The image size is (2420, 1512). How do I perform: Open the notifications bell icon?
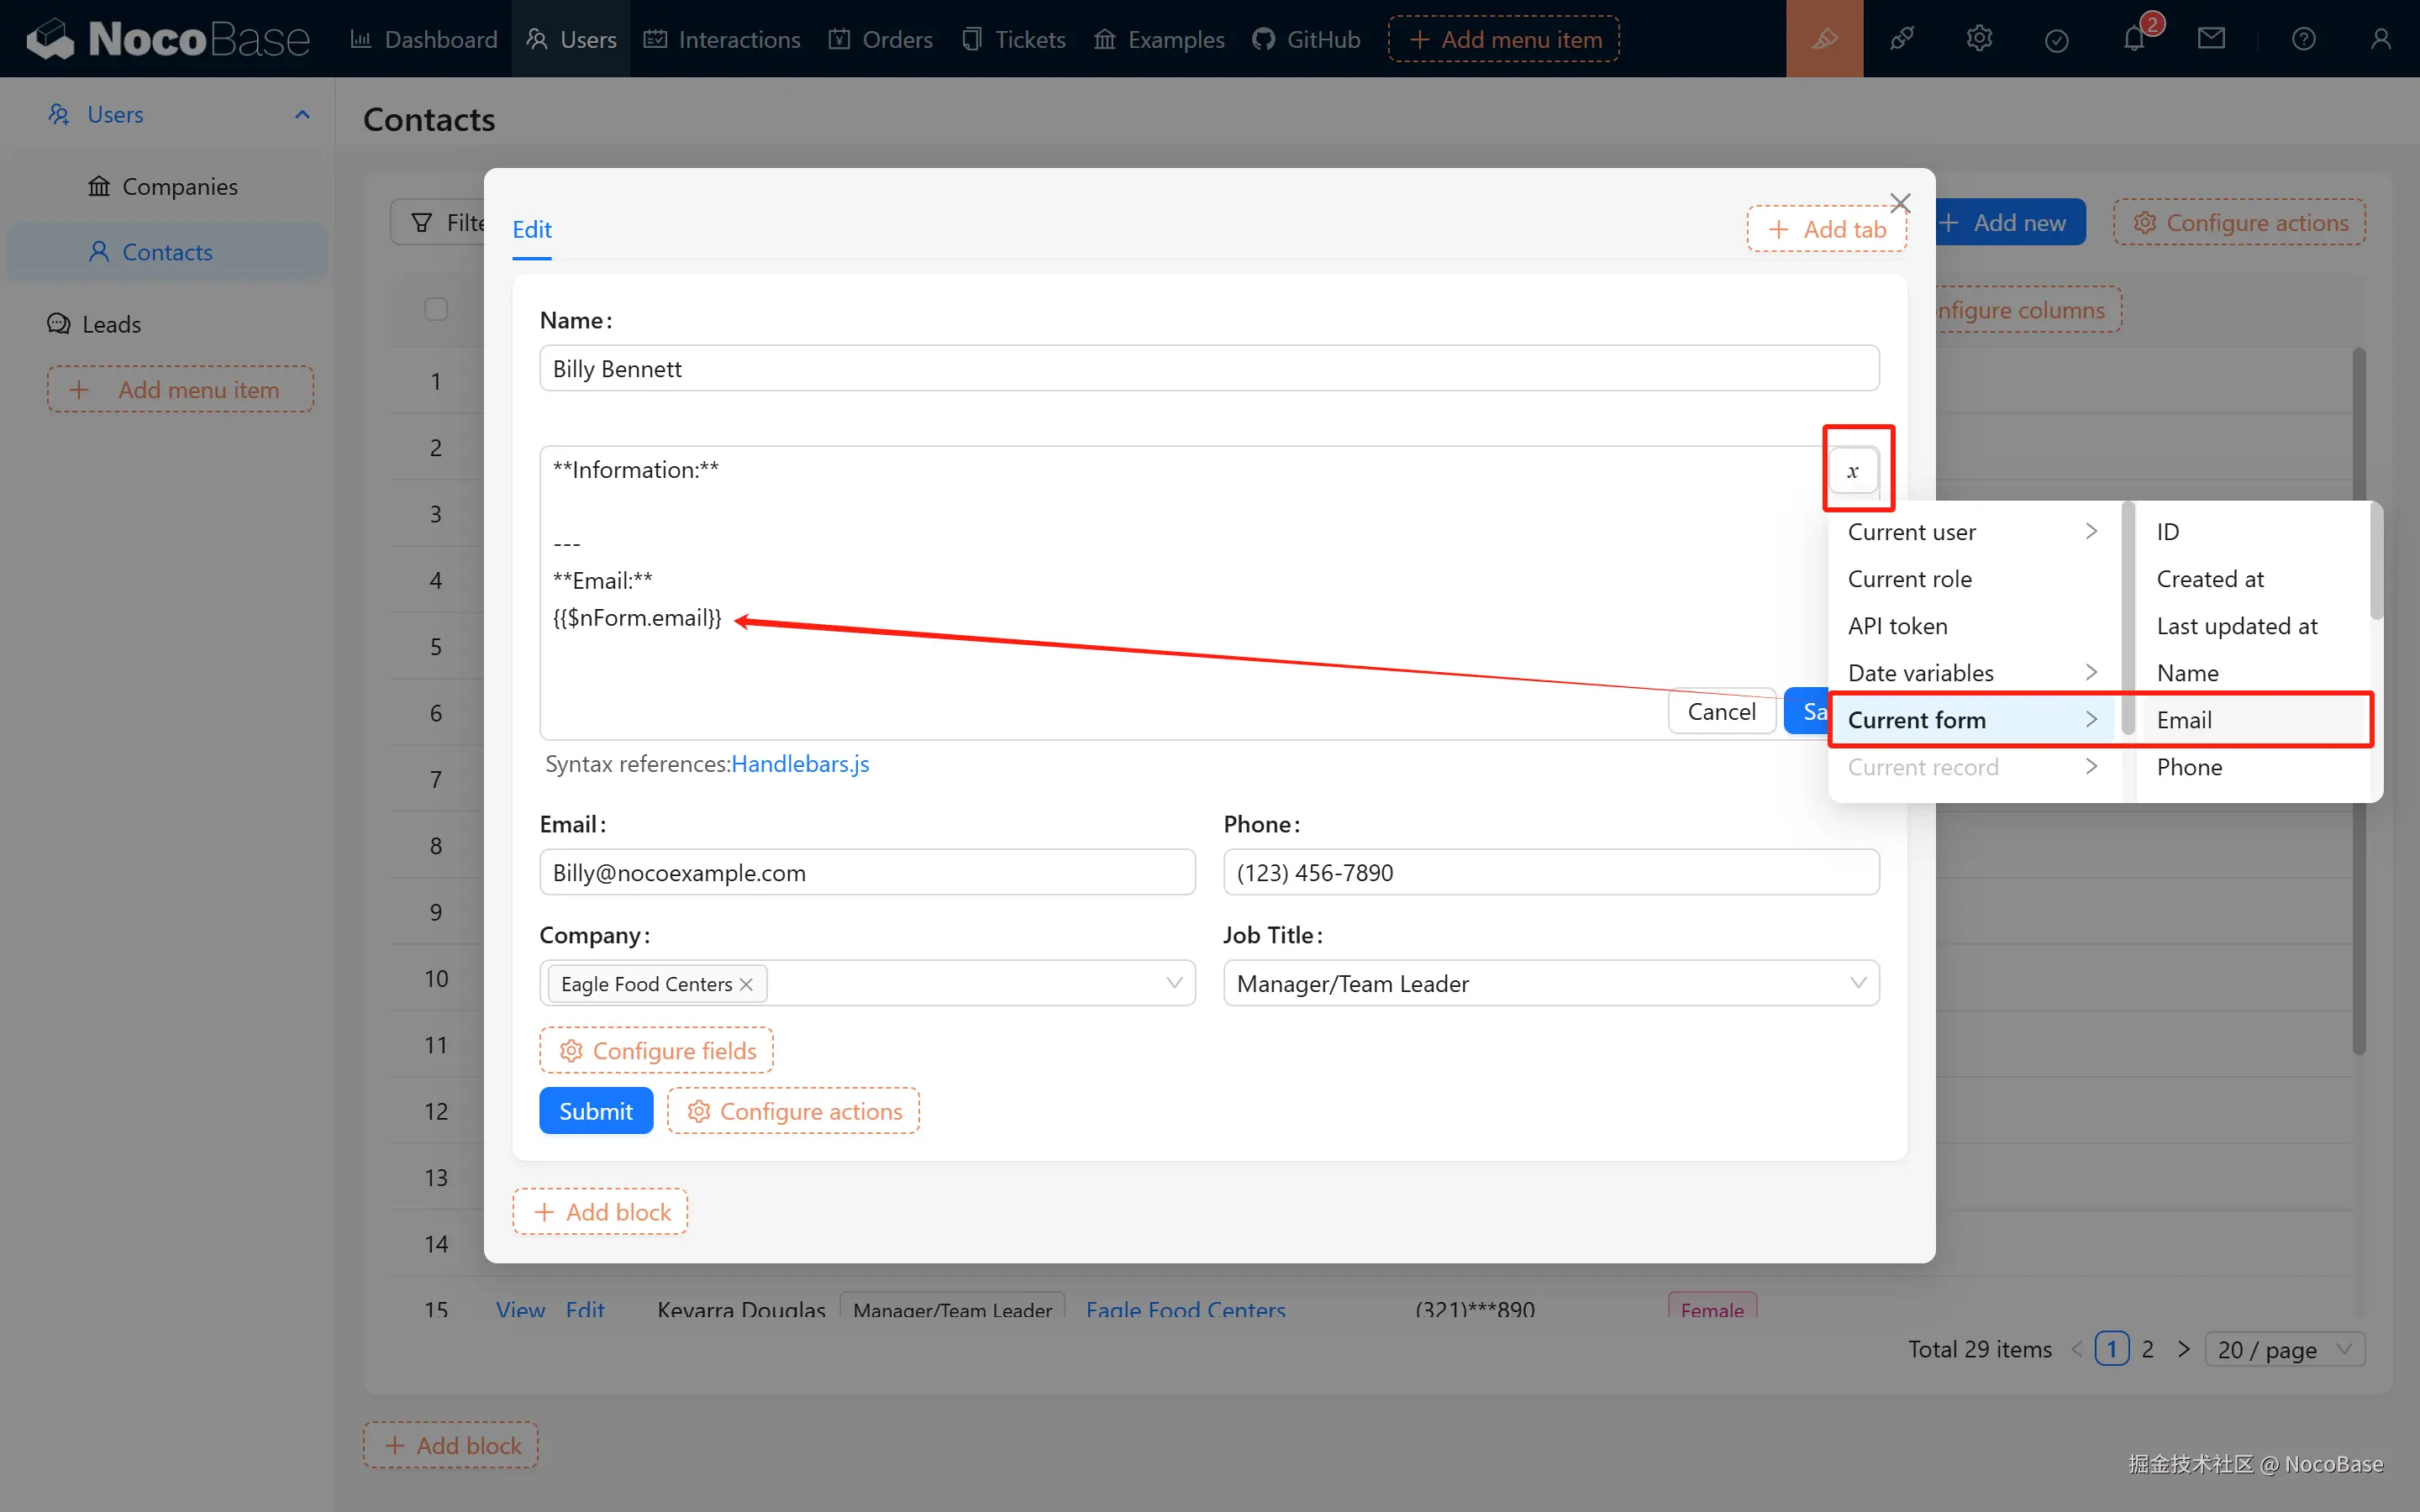pyautogui.click(x=2134, y=39)
